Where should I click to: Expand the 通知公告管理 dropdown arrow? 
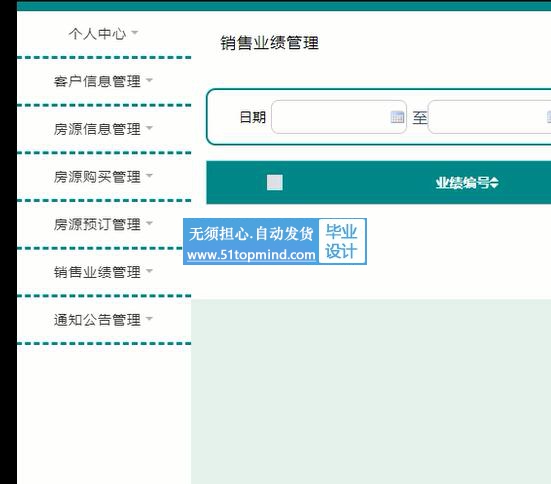tap(149, 318)
